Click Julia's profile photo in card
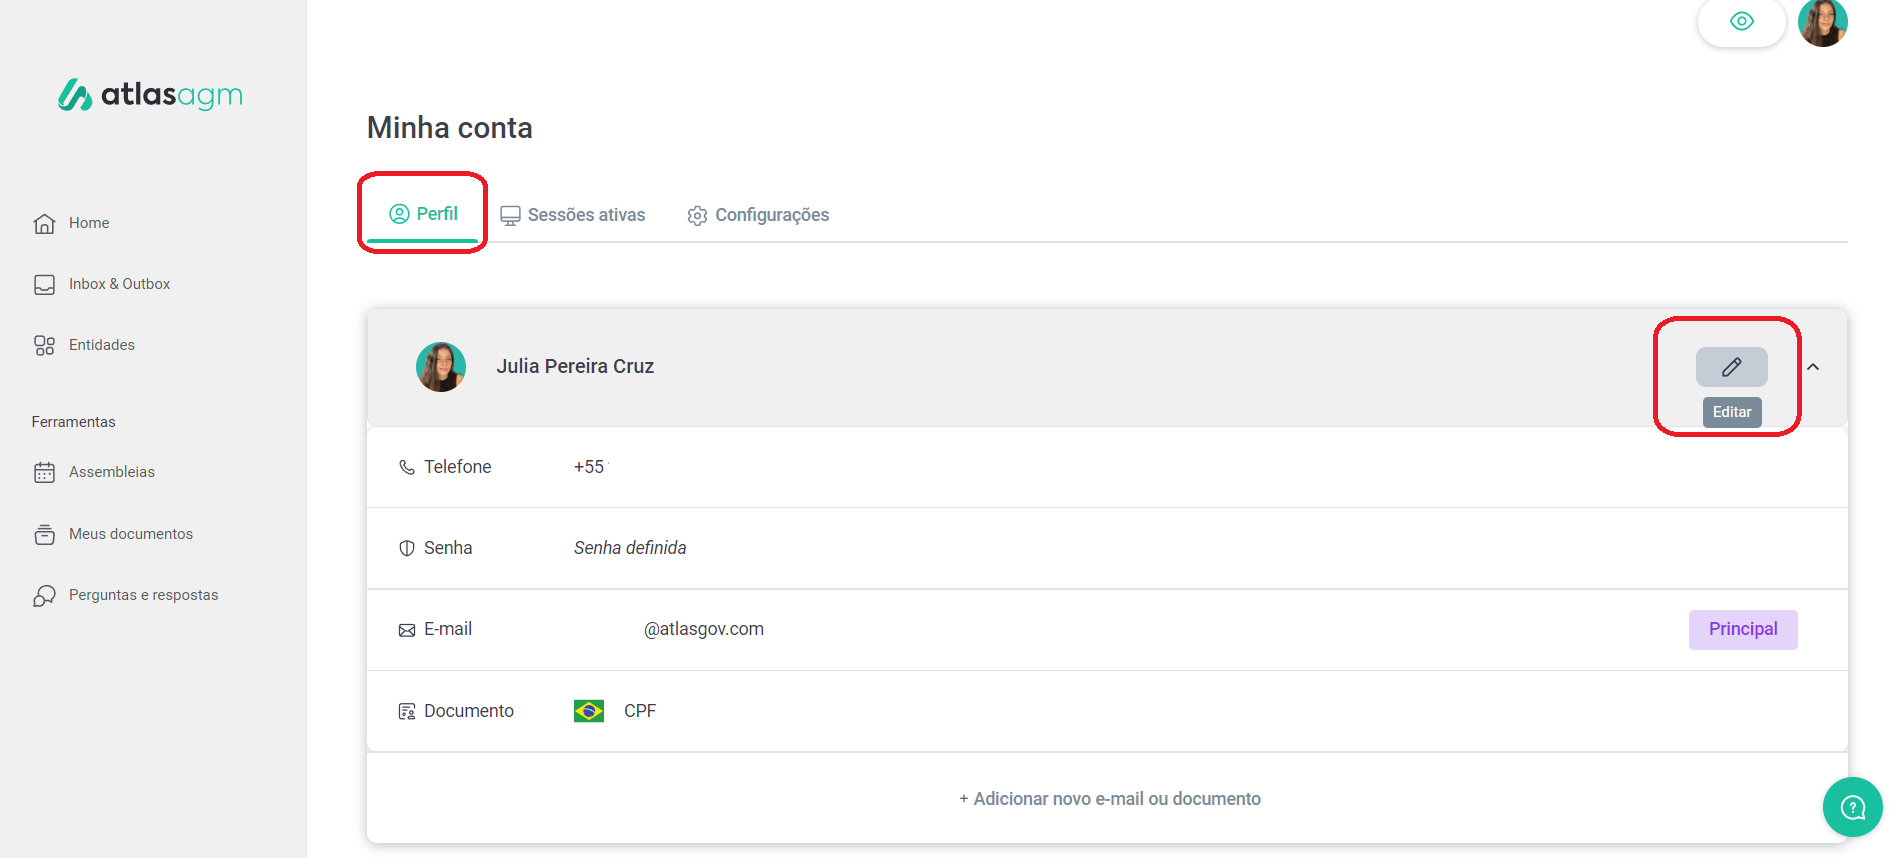The width and height of the screenshot is (1901, 858). click(441, 367)
